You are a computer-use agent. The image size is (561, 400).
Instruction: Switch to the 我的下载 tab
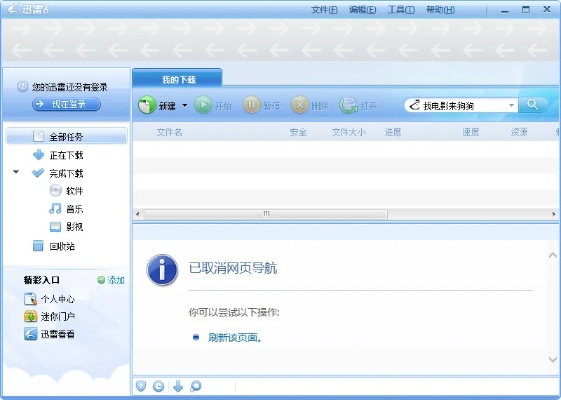(178, 79)
